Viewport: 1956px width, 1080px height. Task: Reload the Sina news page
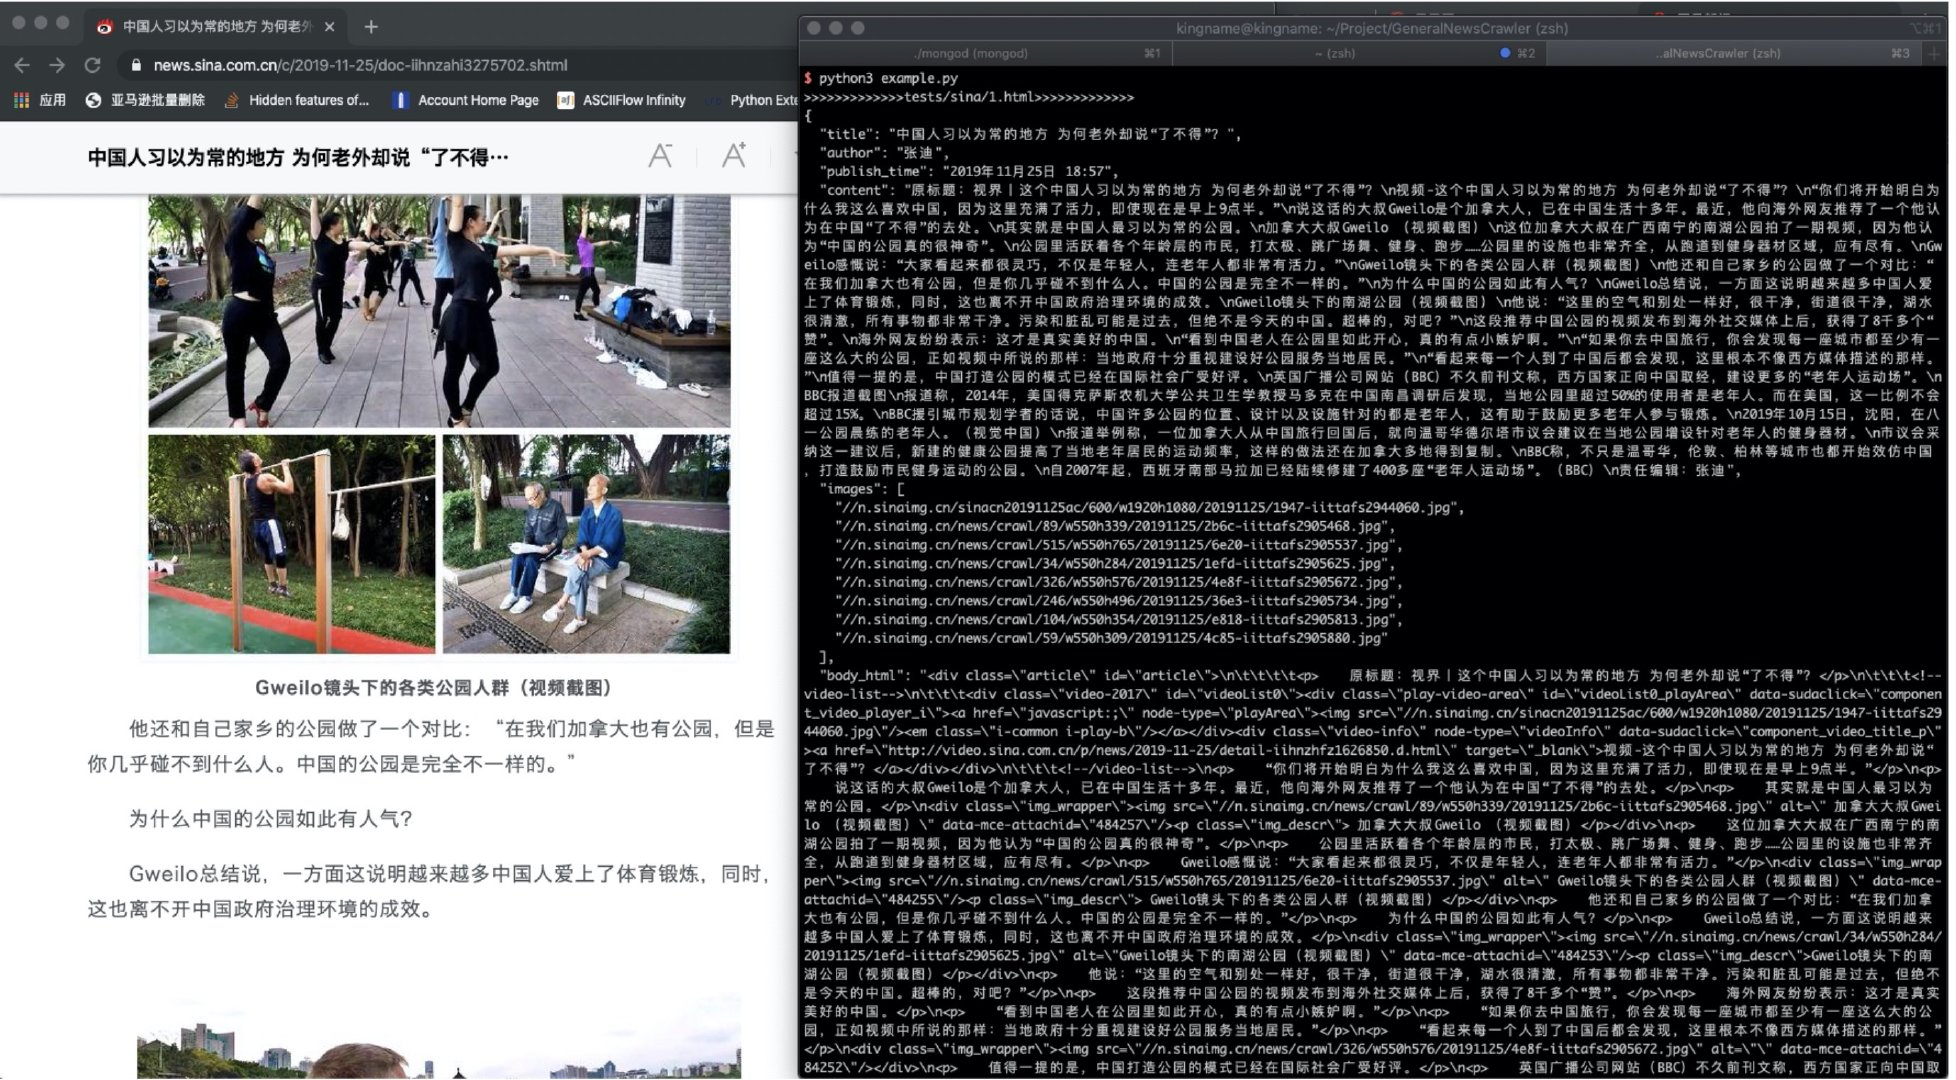(93, 65)
